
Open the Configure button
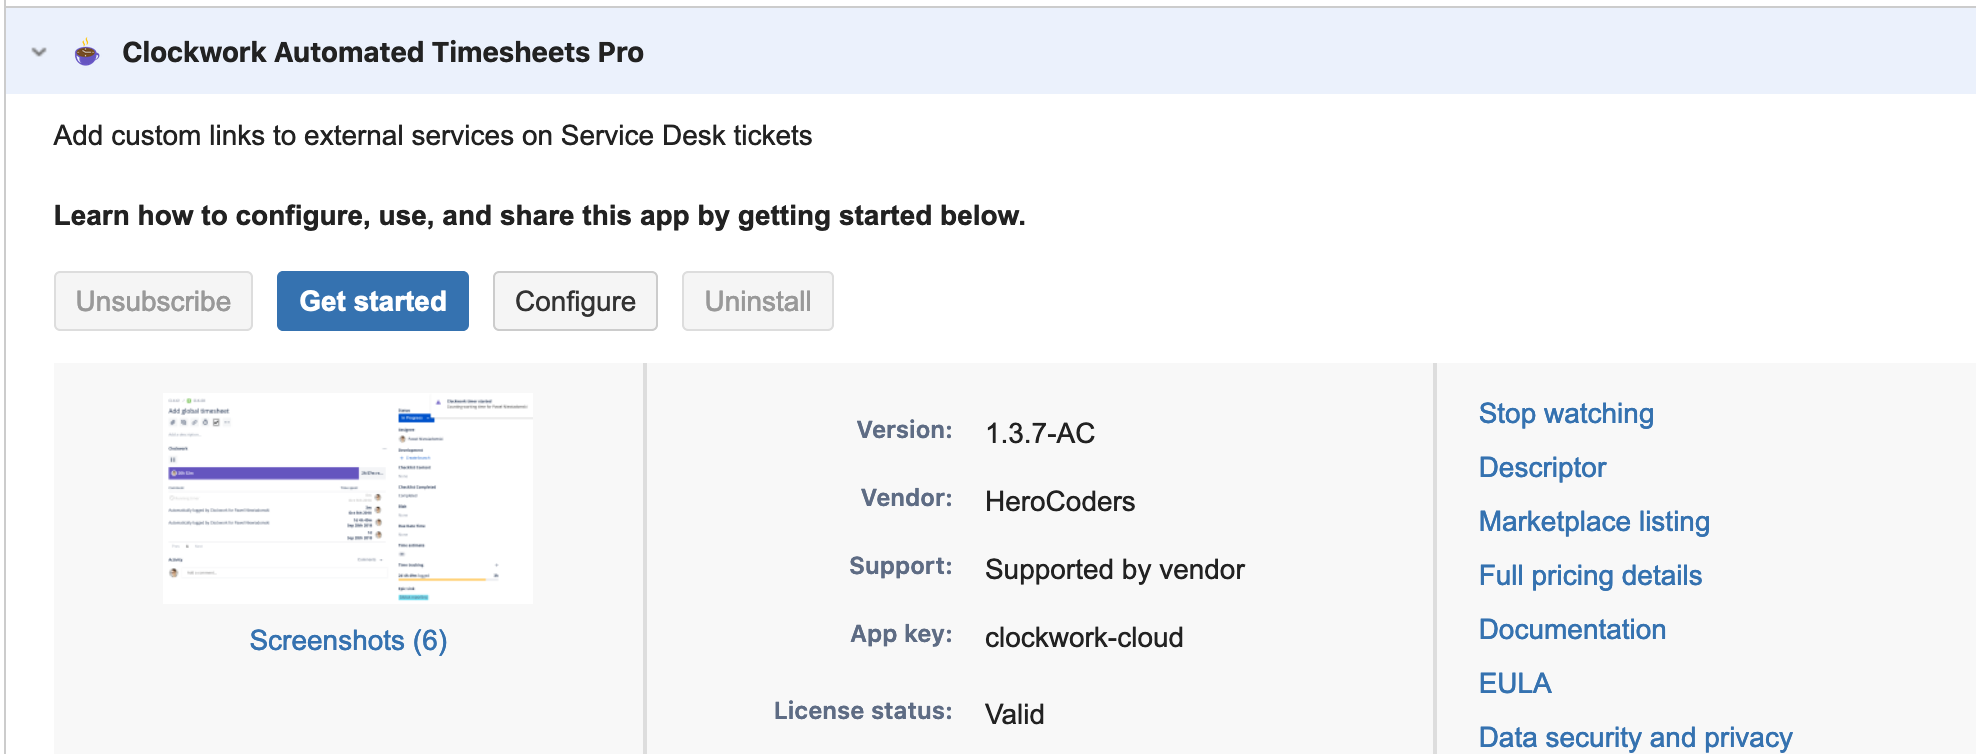tap(575, 301)
